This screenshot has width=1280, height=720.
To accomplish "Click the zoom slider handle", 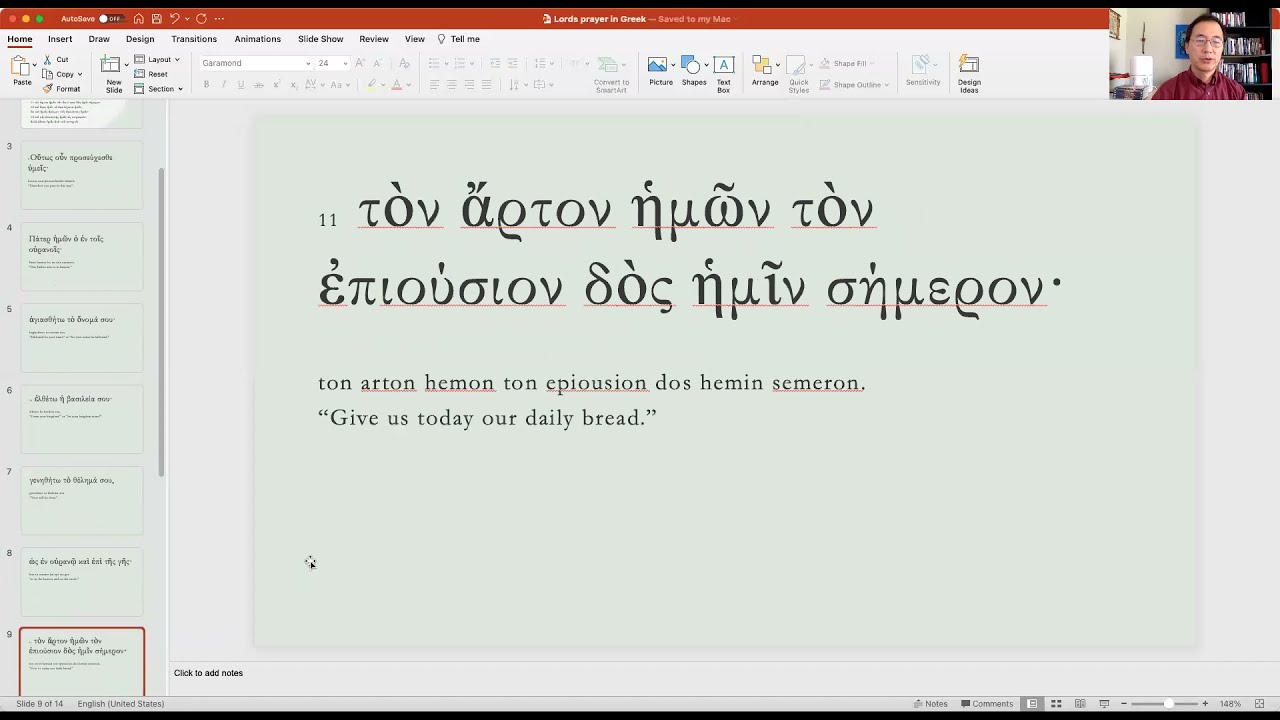I will [x=1167, y=704].
